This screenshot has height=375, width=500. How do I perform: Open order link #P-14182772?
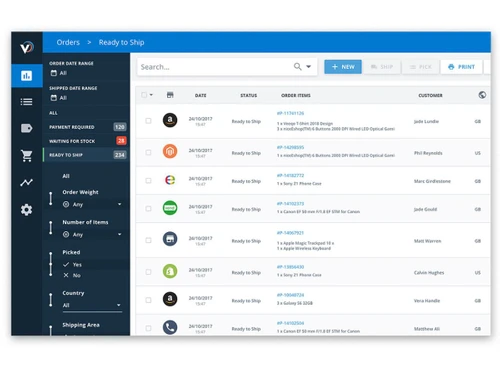coord(290,175)
